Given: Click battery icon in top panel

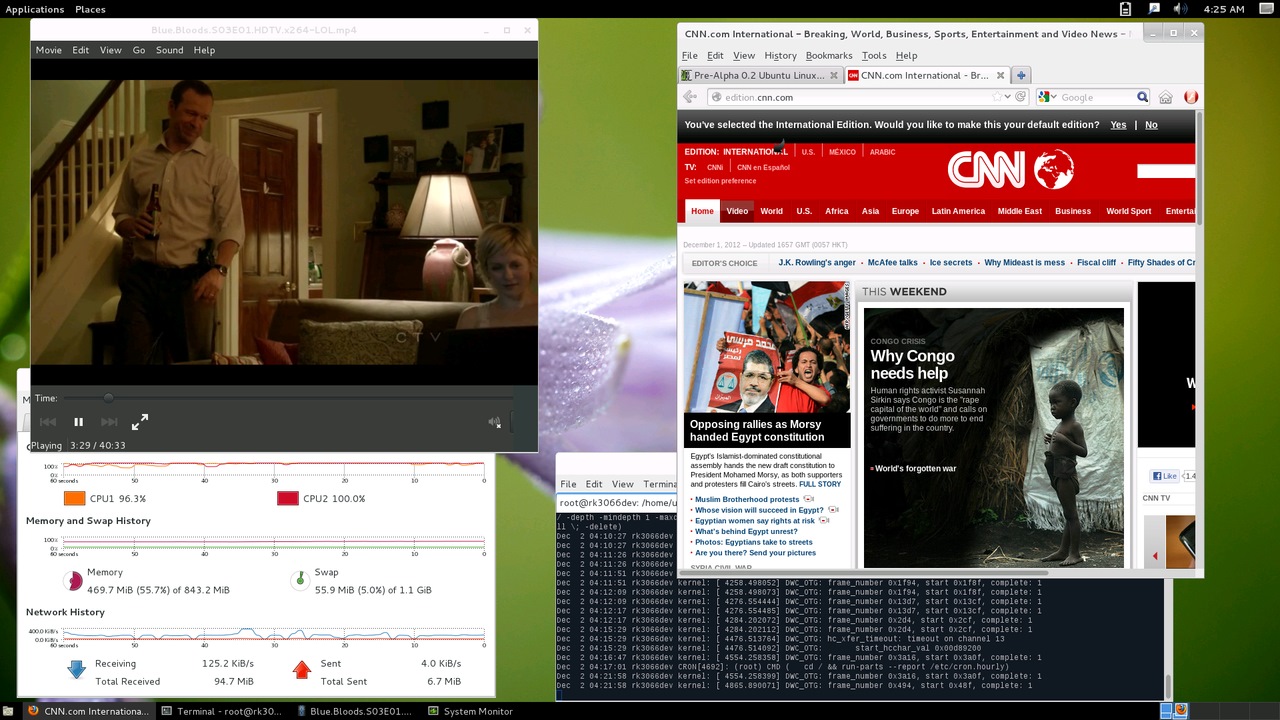Looking at the screenshot, I should point(1125,9).
